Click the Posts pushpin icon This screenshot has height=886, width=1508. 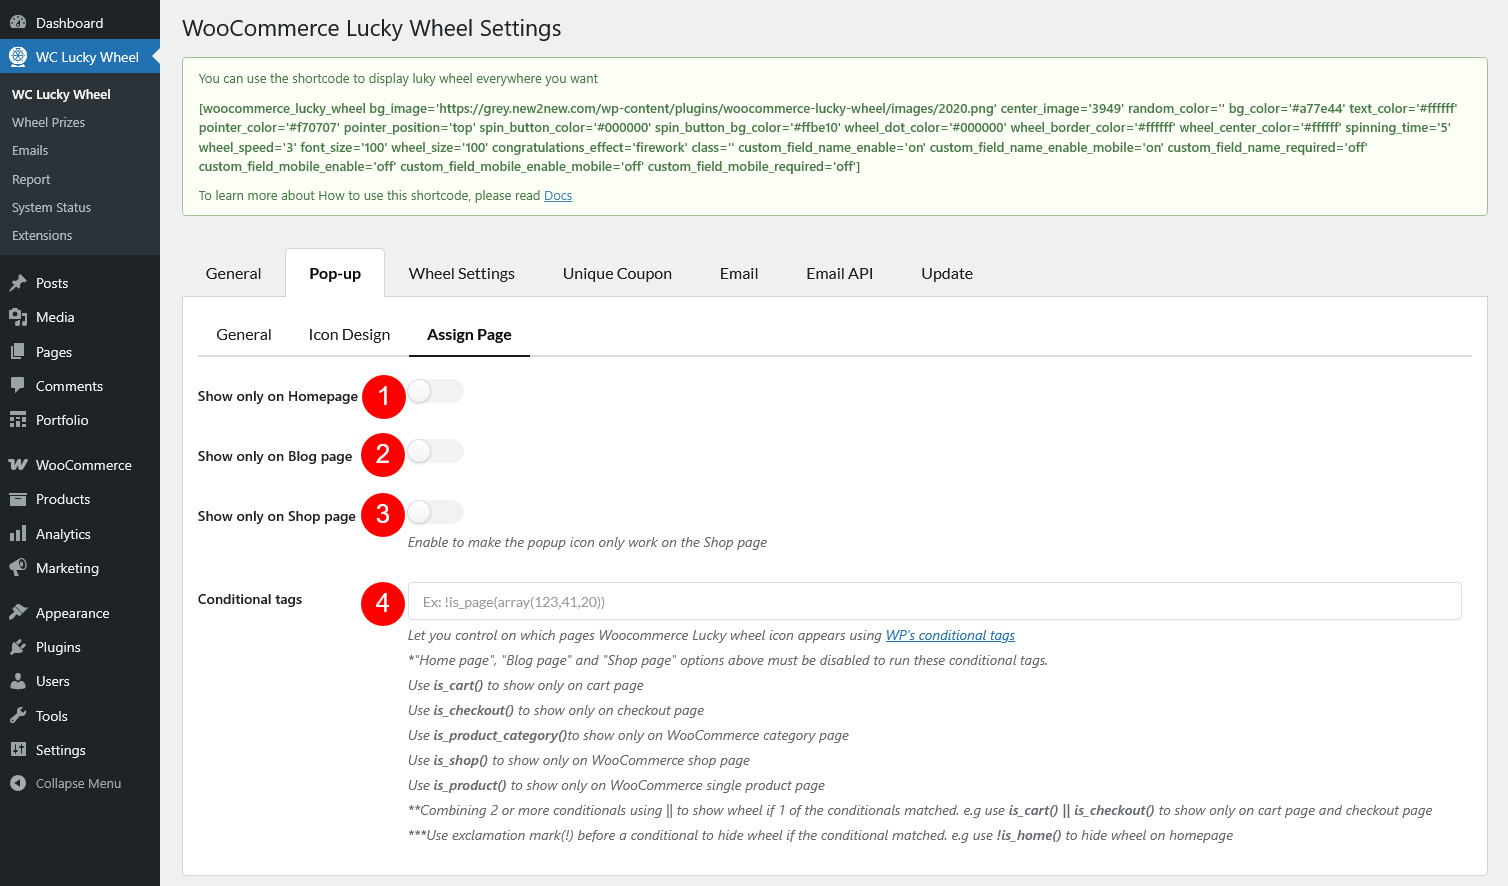18,283
